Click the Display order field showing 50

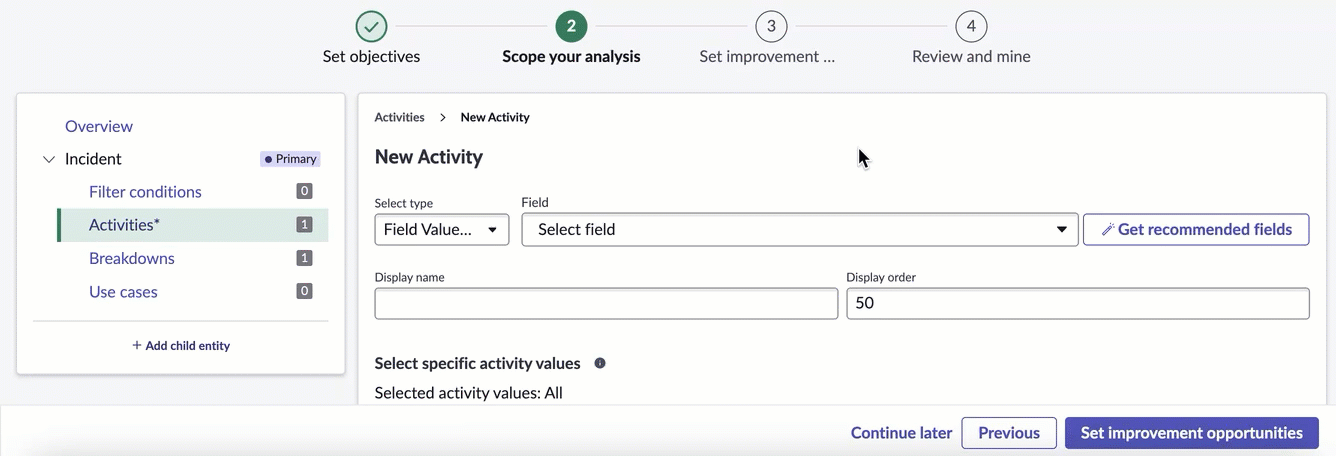point(1078,304)
